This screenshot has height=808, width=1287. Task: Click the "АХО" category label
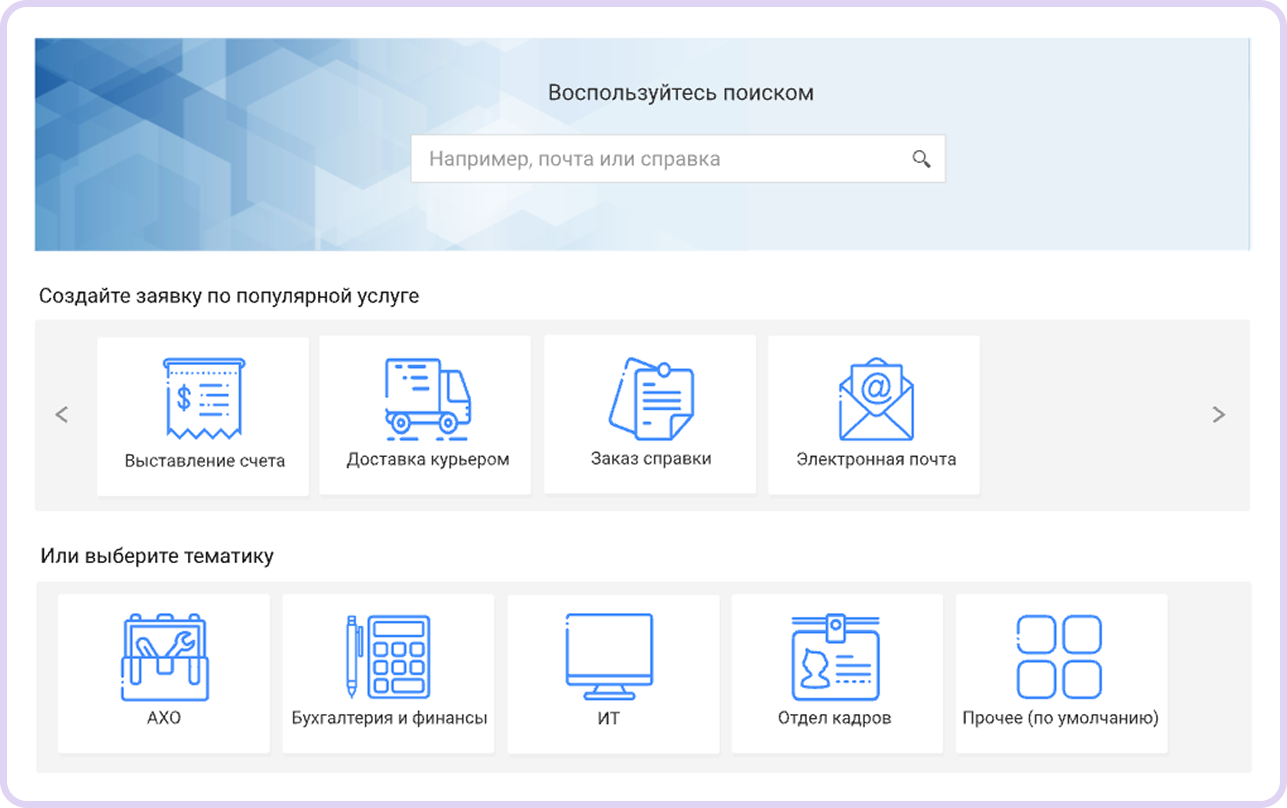[163, 716]
